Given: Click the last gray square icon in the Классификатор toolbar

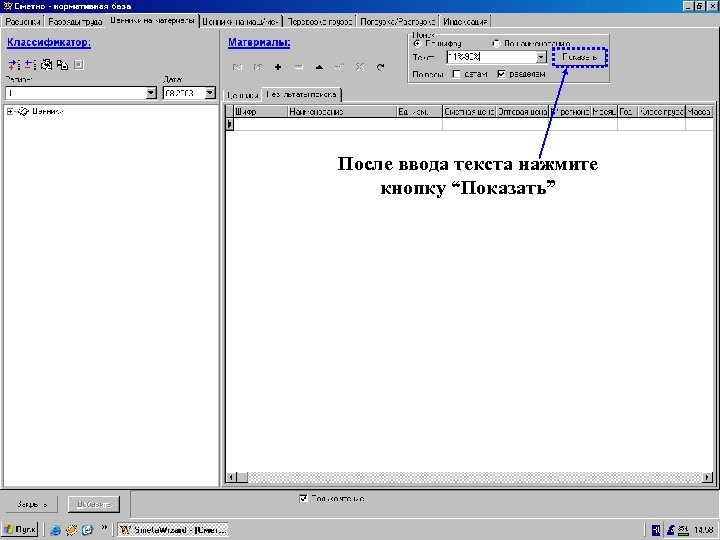Looking at the screenshot, I should coord(79,65).
